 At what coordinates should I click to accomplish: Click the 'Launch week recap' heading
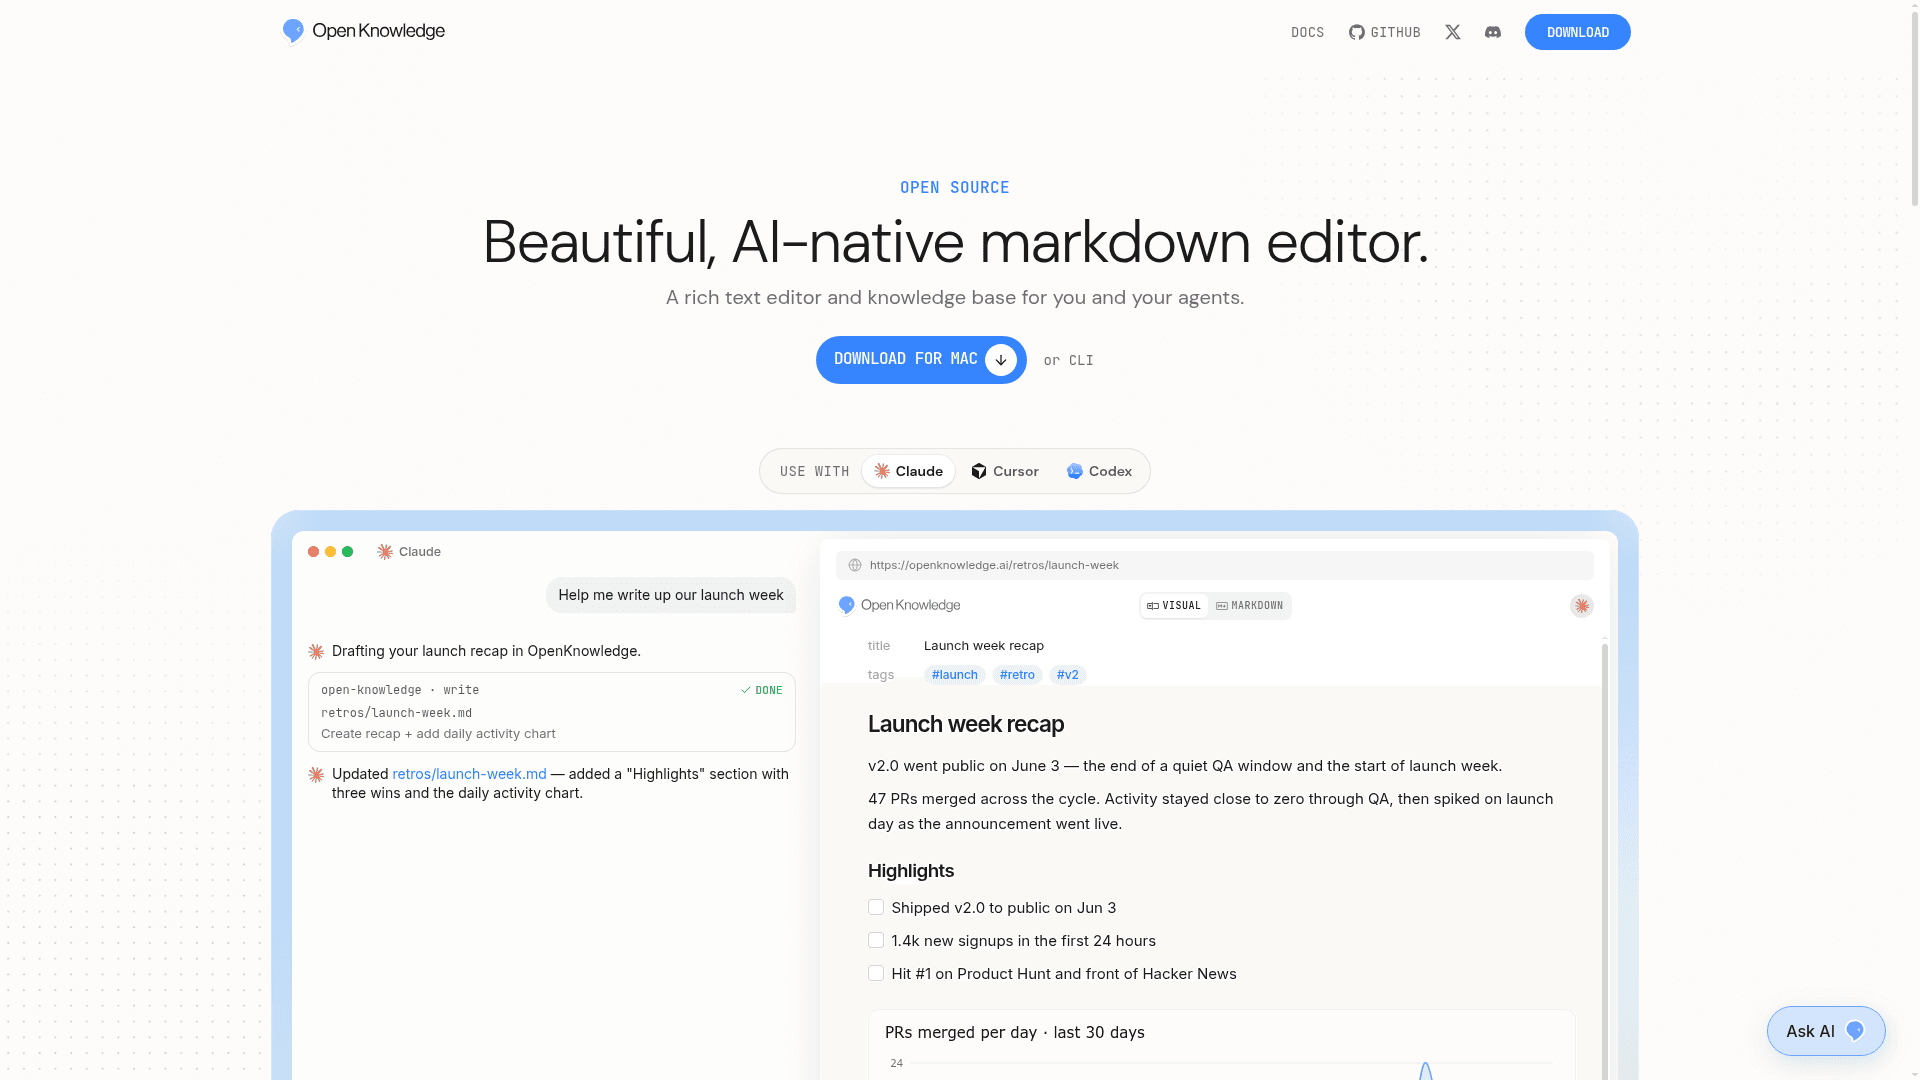(x=966, y=724)
